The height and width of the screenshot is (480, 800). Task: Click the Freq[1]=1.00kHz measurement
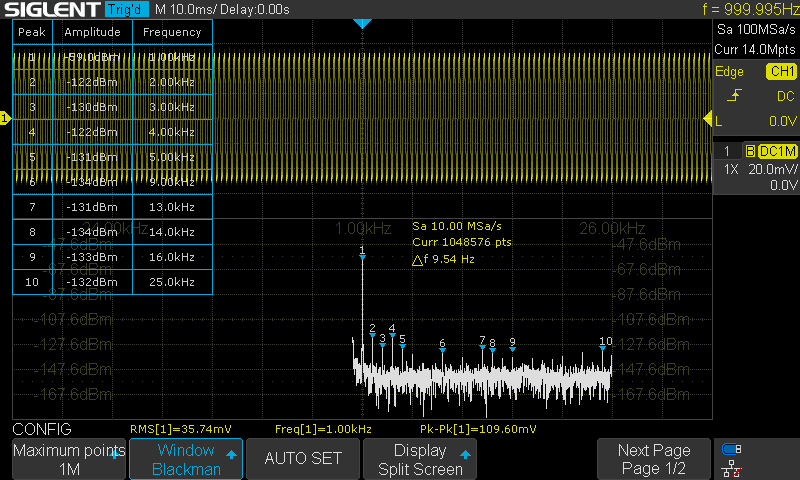(x=323, y=429)
